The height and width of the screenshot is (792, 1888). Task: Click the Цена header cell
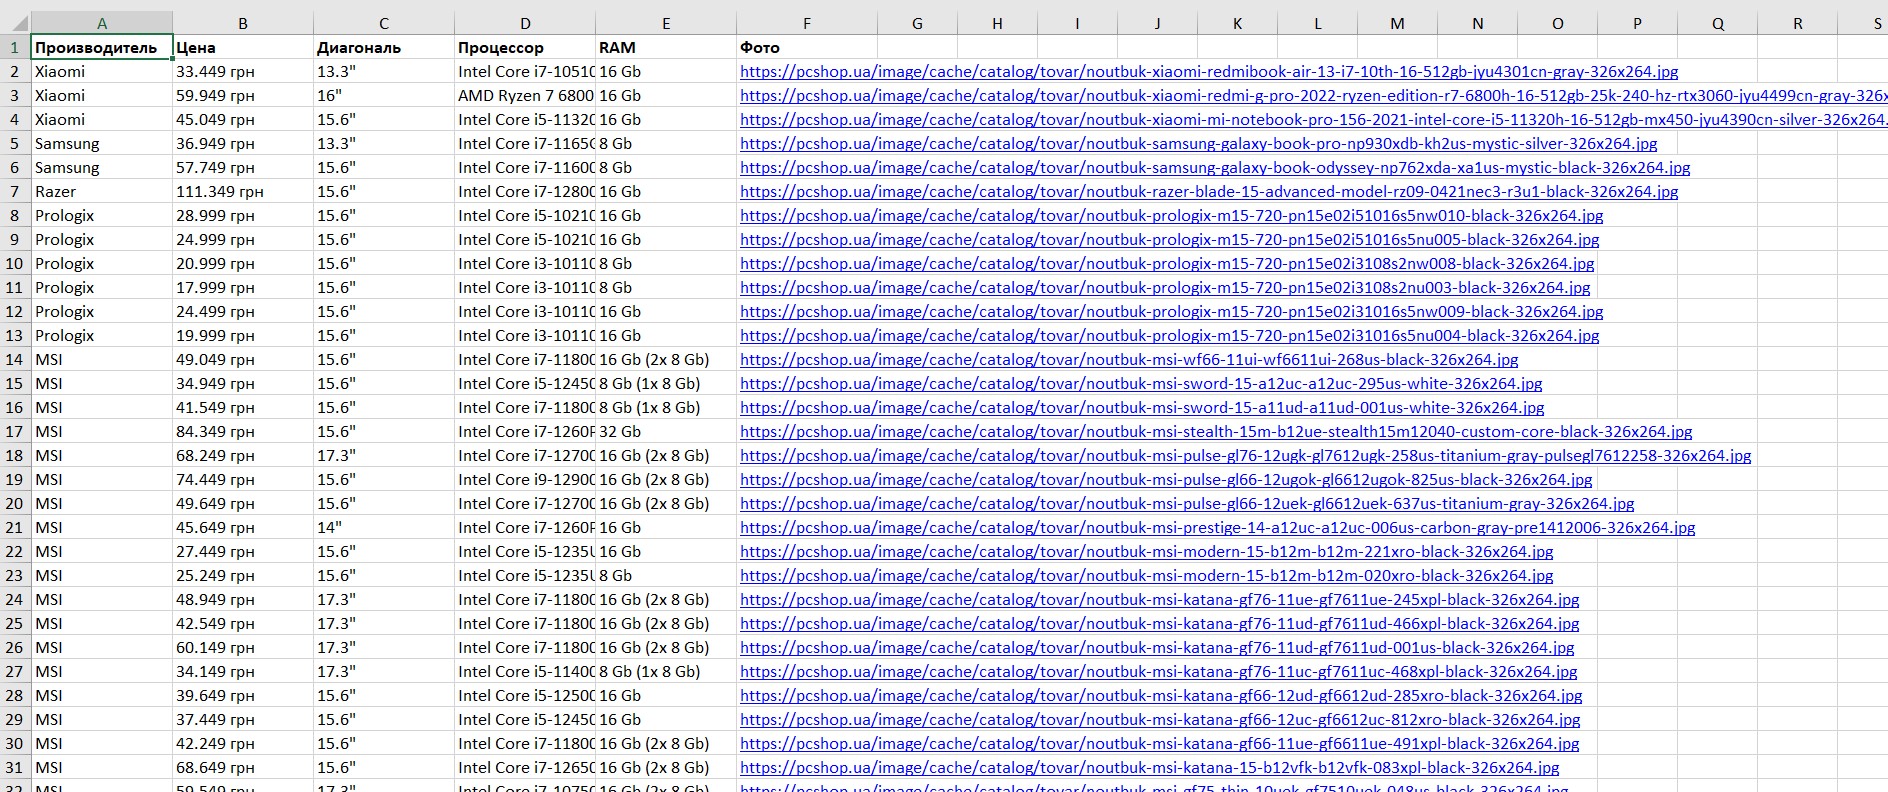coord(243,47)
